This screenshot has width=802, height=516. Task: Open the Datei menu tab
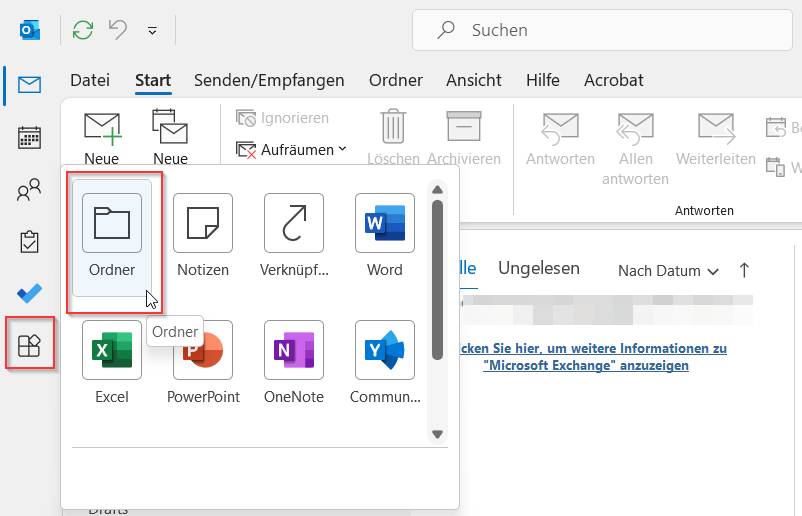pos(90,80)
